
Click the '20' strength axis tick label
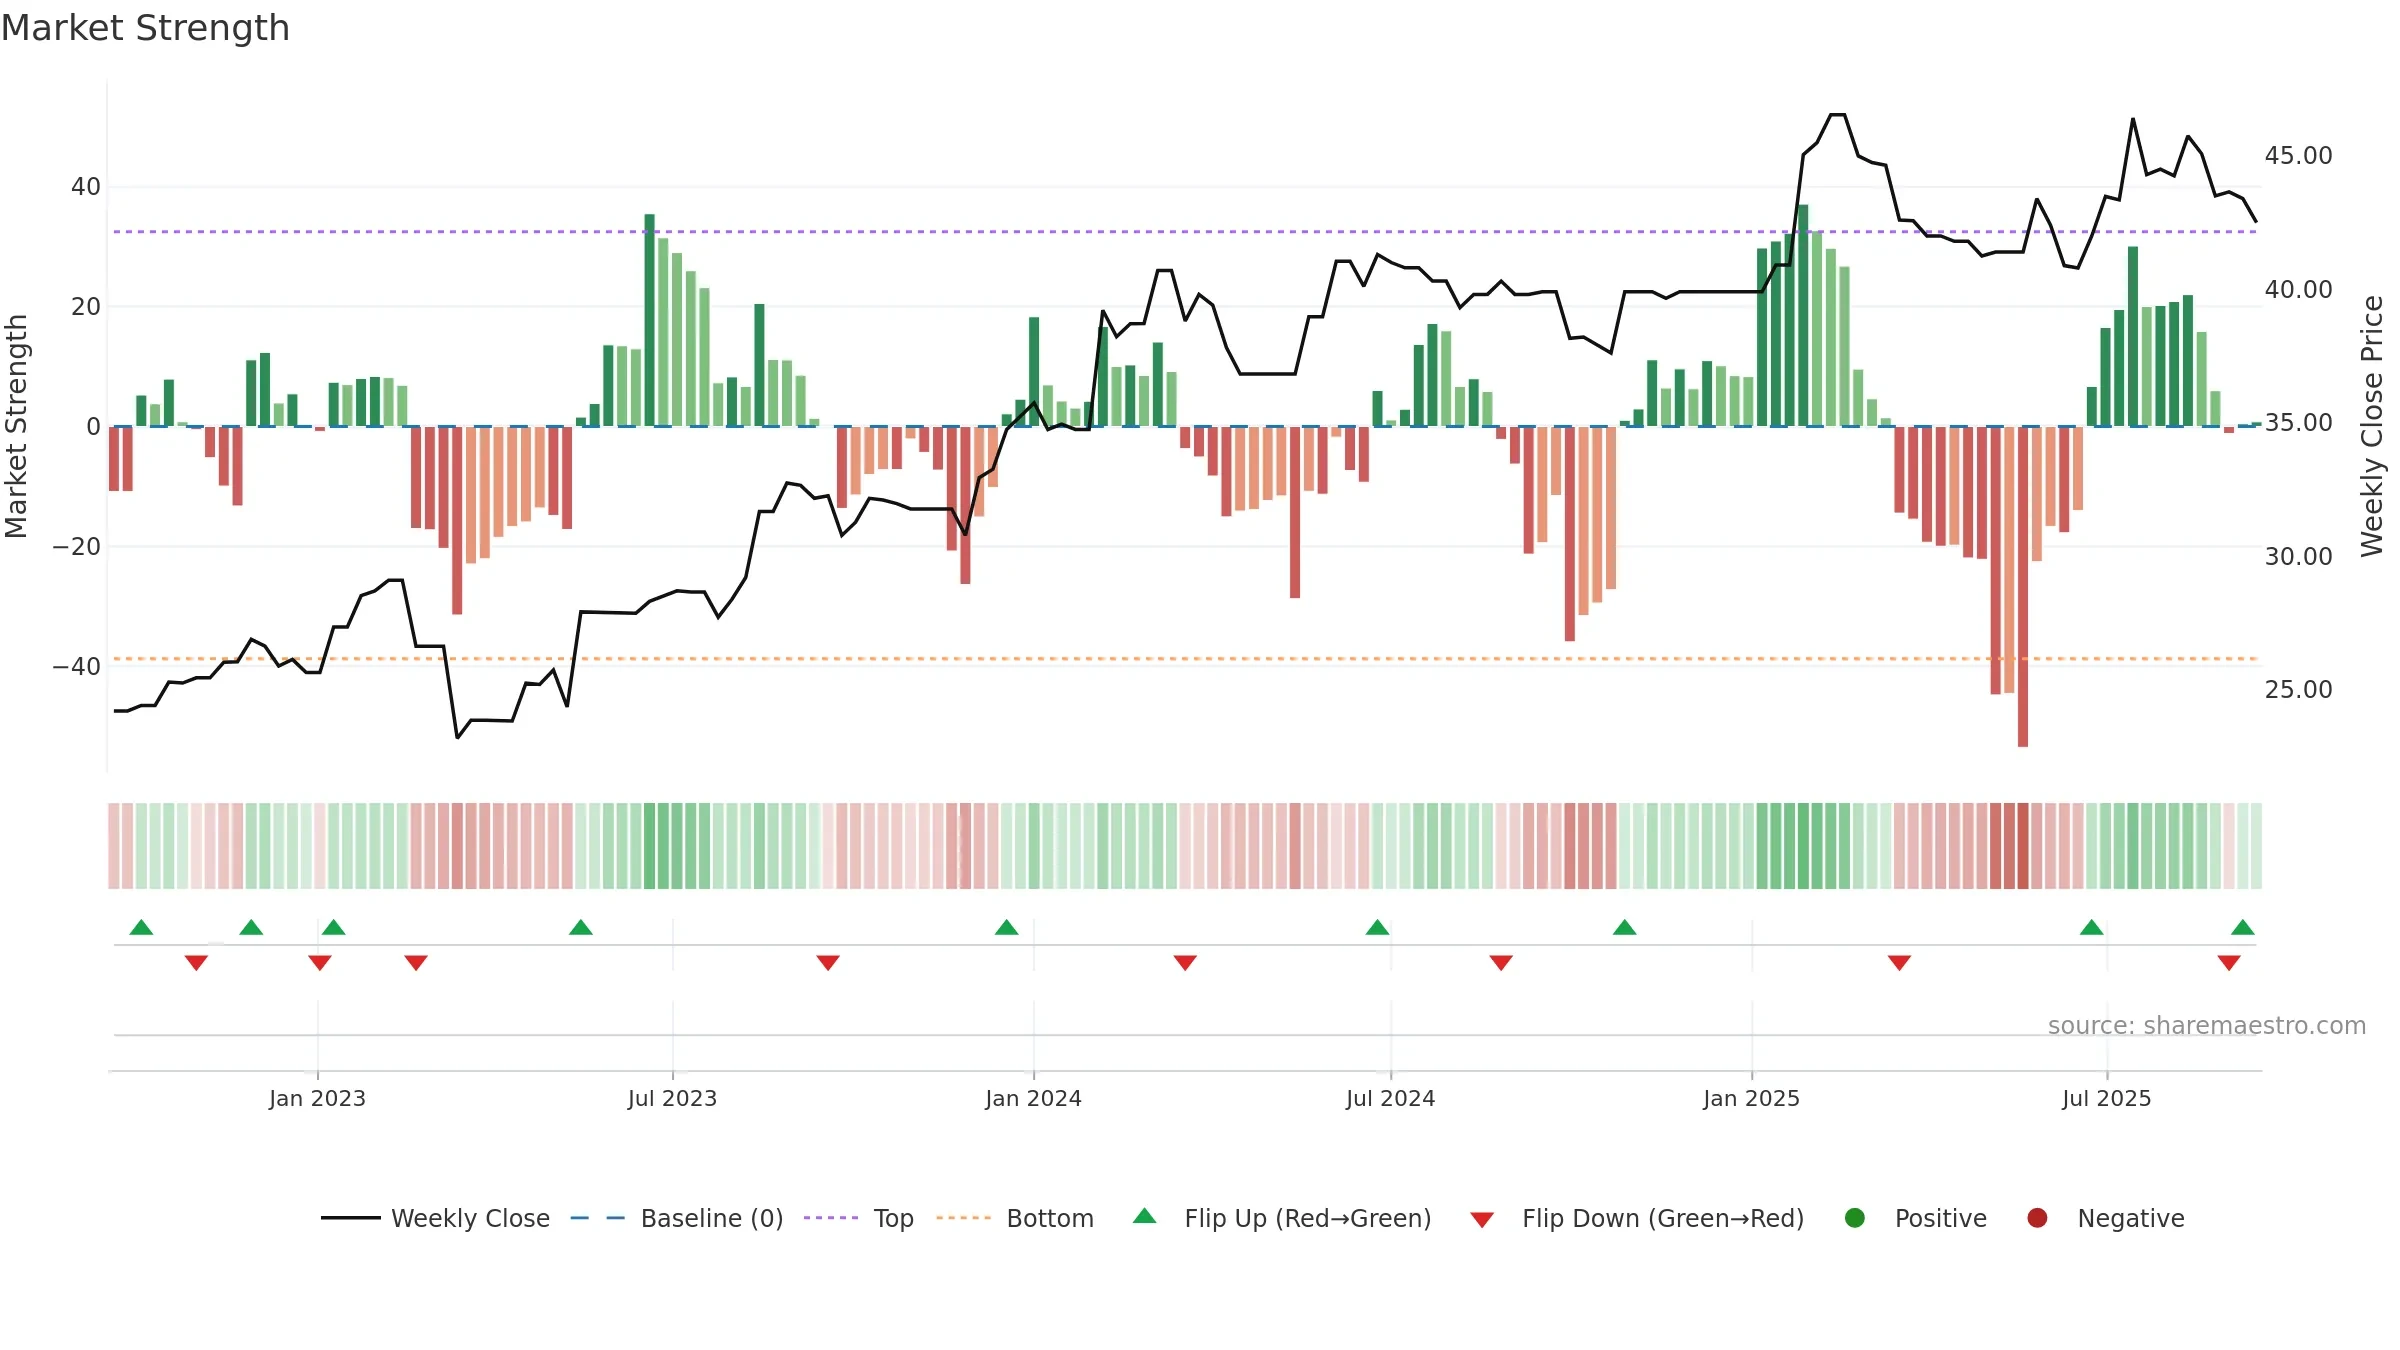click(x=86, y=307)
